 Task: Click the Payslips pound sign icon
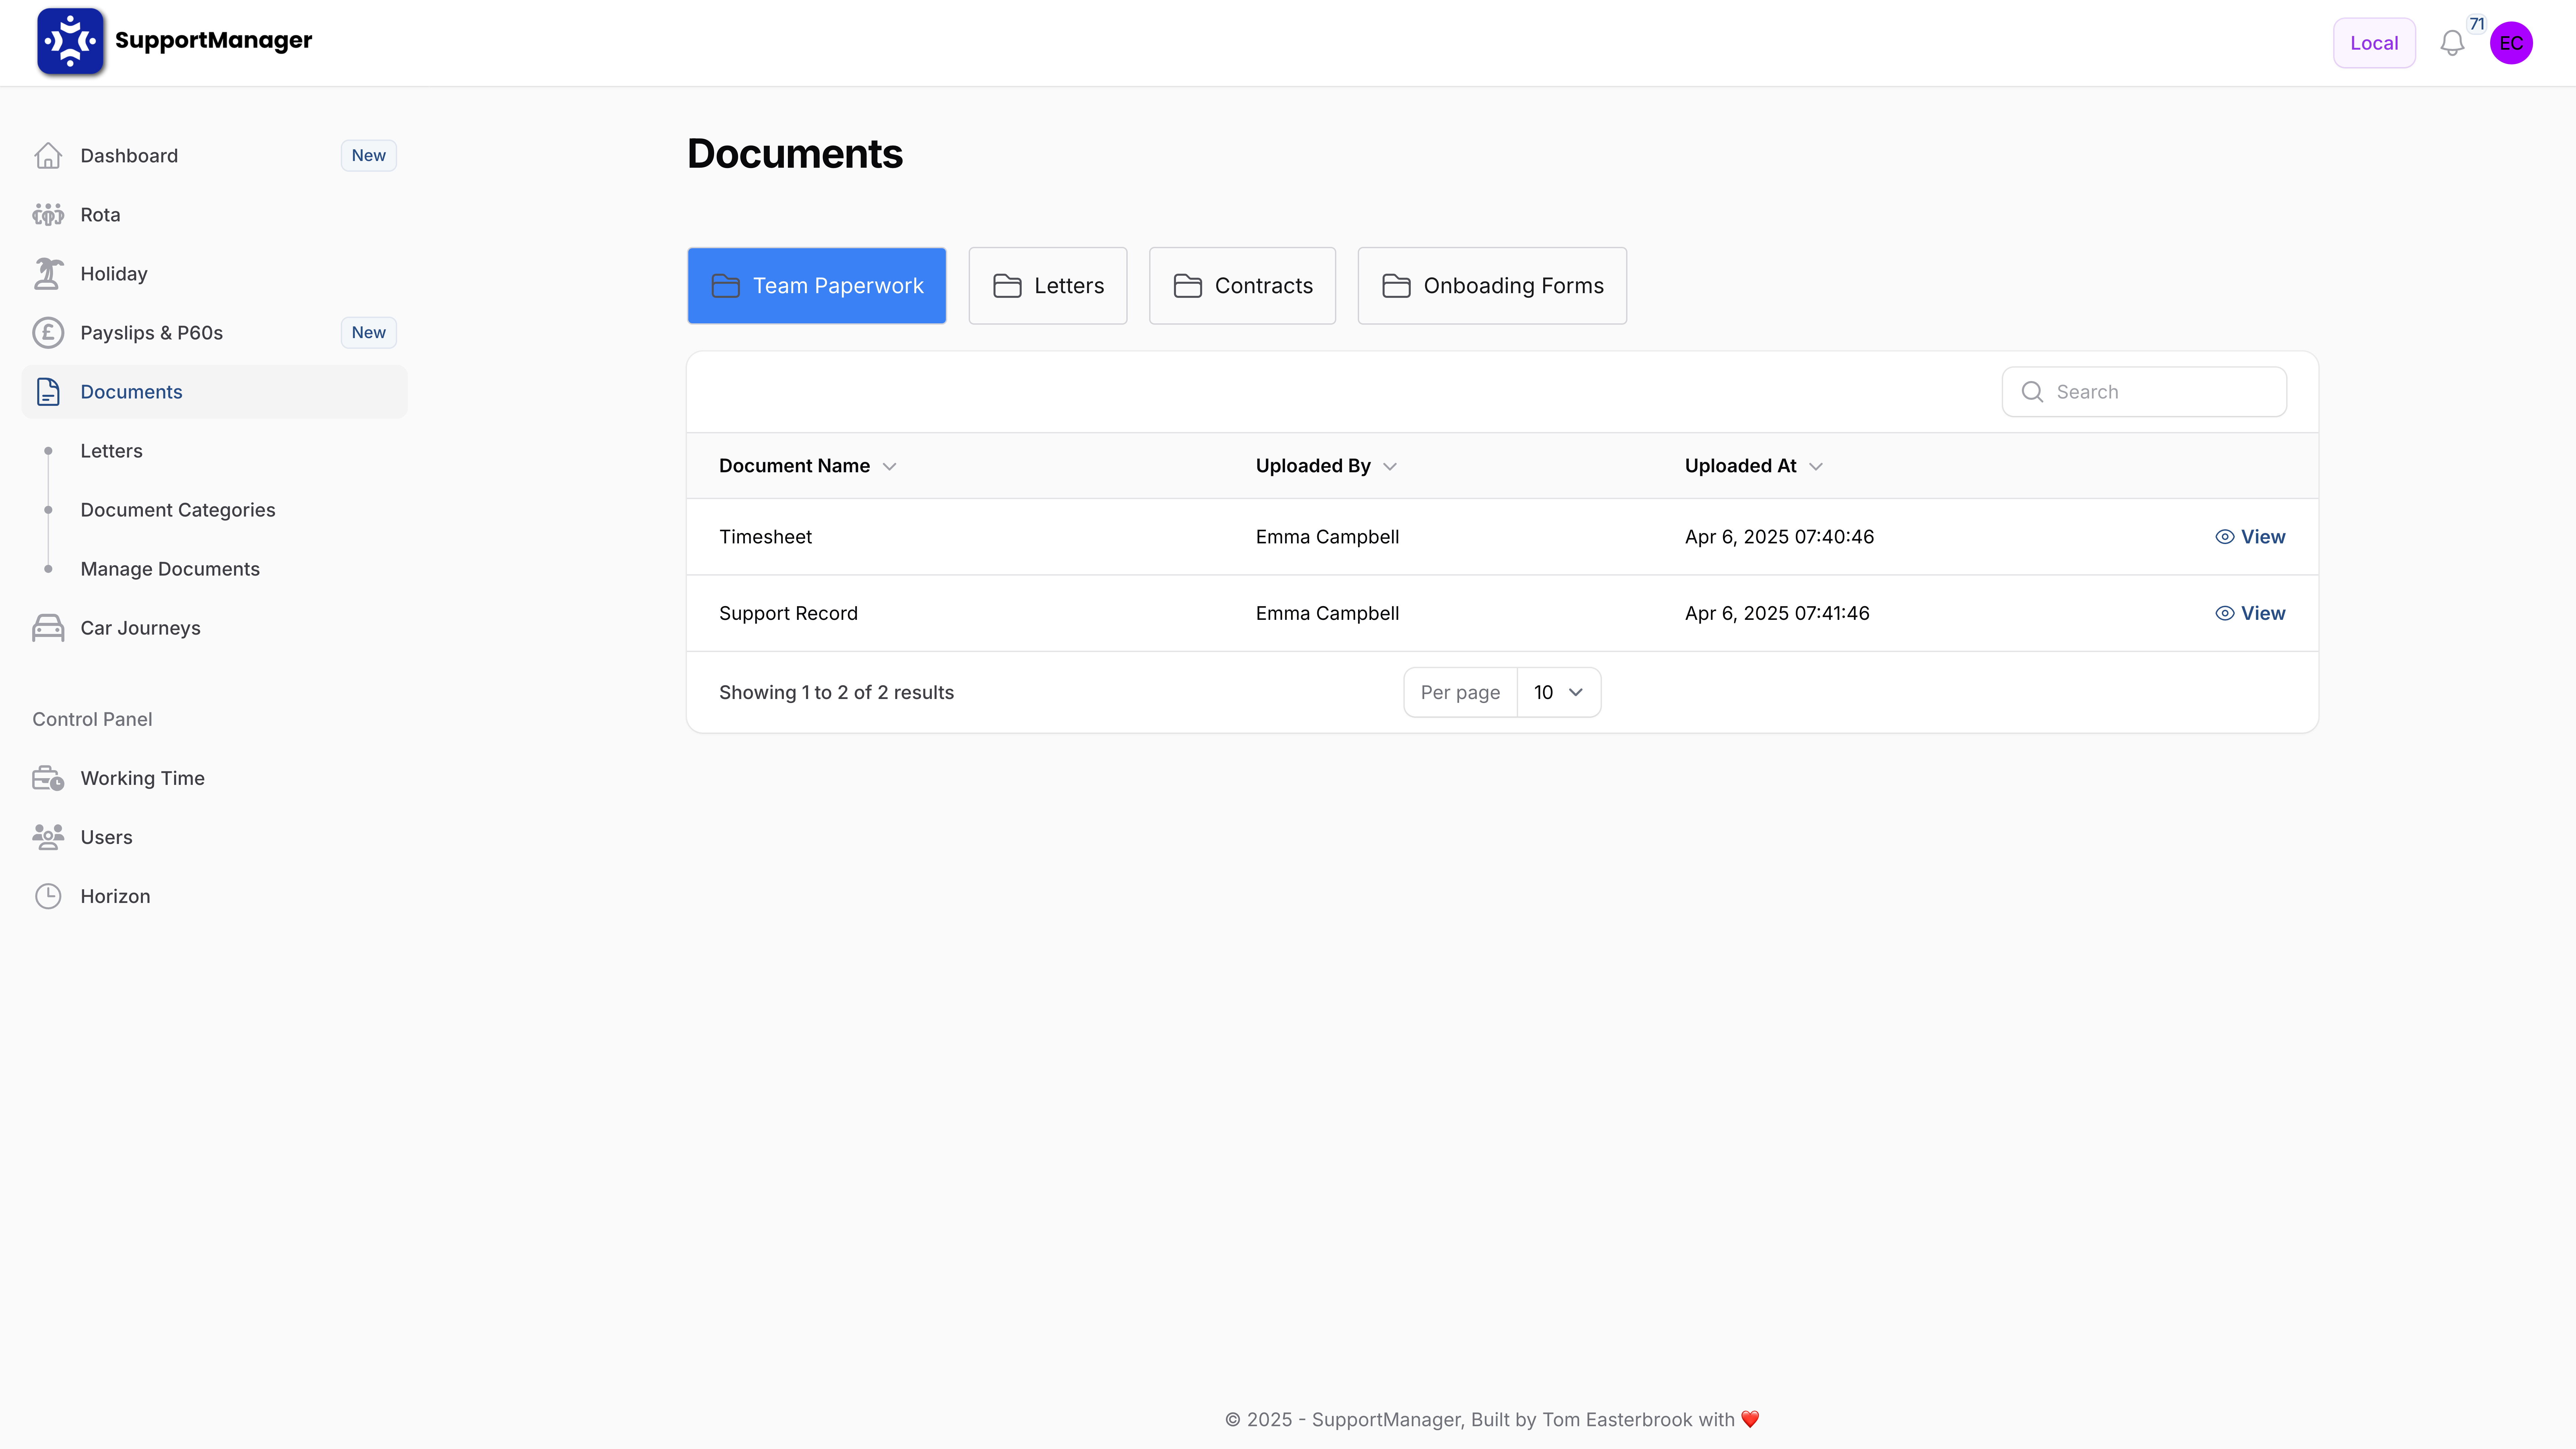(48, 333)
